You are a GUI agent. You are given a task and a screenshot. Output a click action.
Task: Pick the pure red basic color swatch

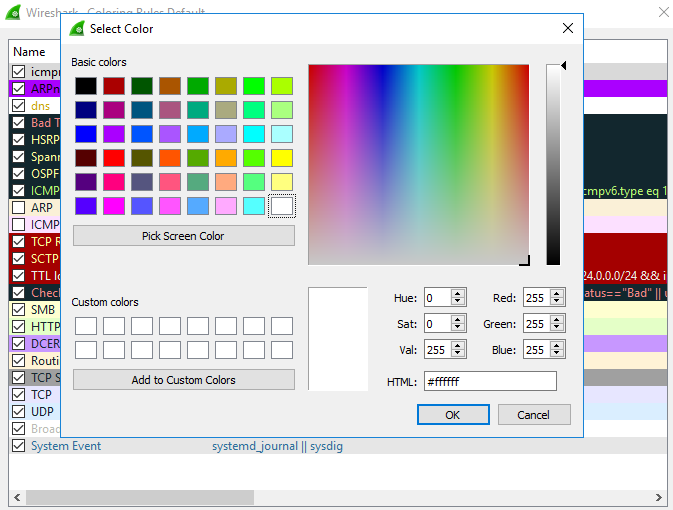pyautogui.click(x=114, y=158)
